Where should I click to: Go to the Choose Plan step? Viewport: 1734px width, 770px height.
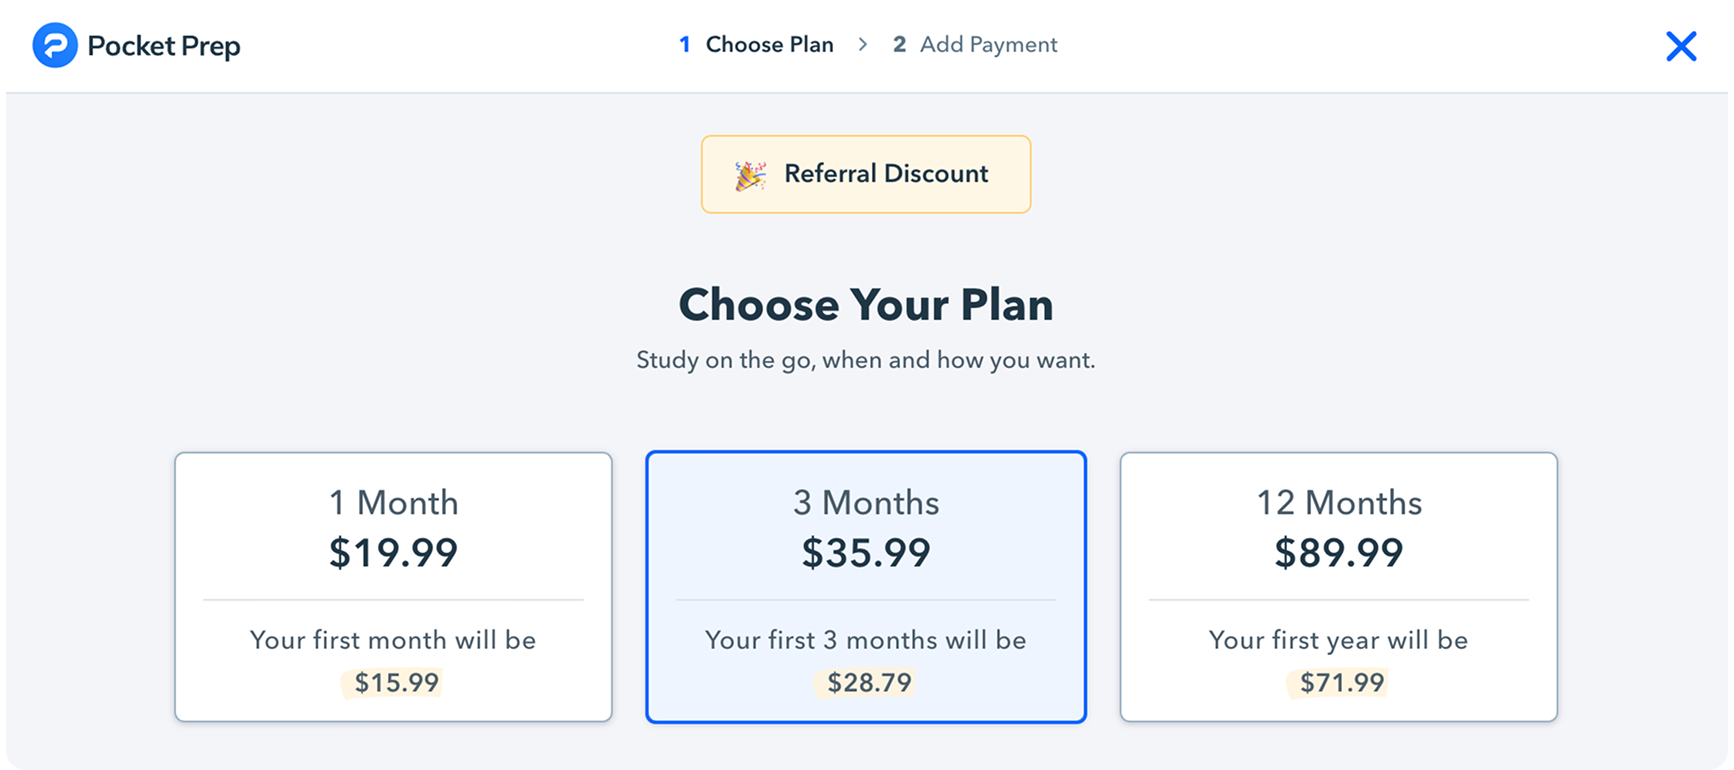[769, 45]
